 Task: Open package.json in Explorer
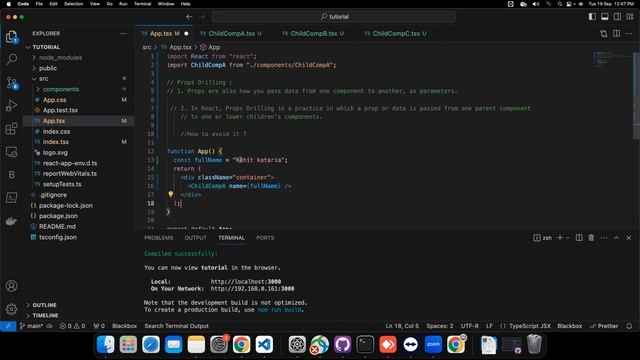[x=58, y=216]
